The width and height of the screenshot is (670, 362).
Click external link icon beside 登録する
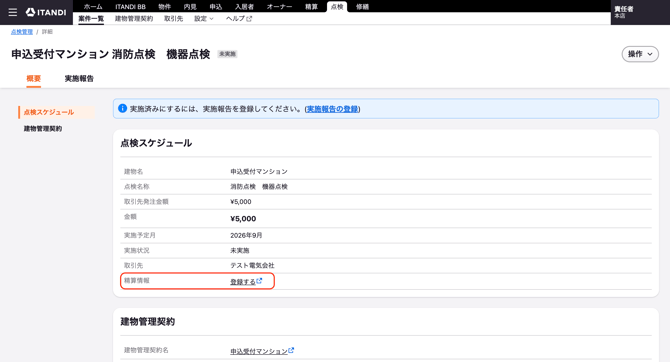click(259, 281)
